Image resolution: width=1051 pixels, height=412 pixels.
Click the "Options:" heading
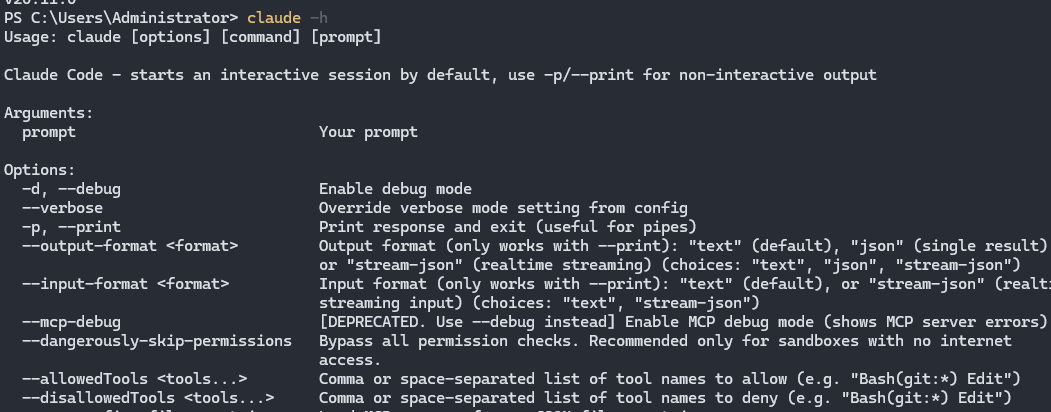(x=40, y=170)
